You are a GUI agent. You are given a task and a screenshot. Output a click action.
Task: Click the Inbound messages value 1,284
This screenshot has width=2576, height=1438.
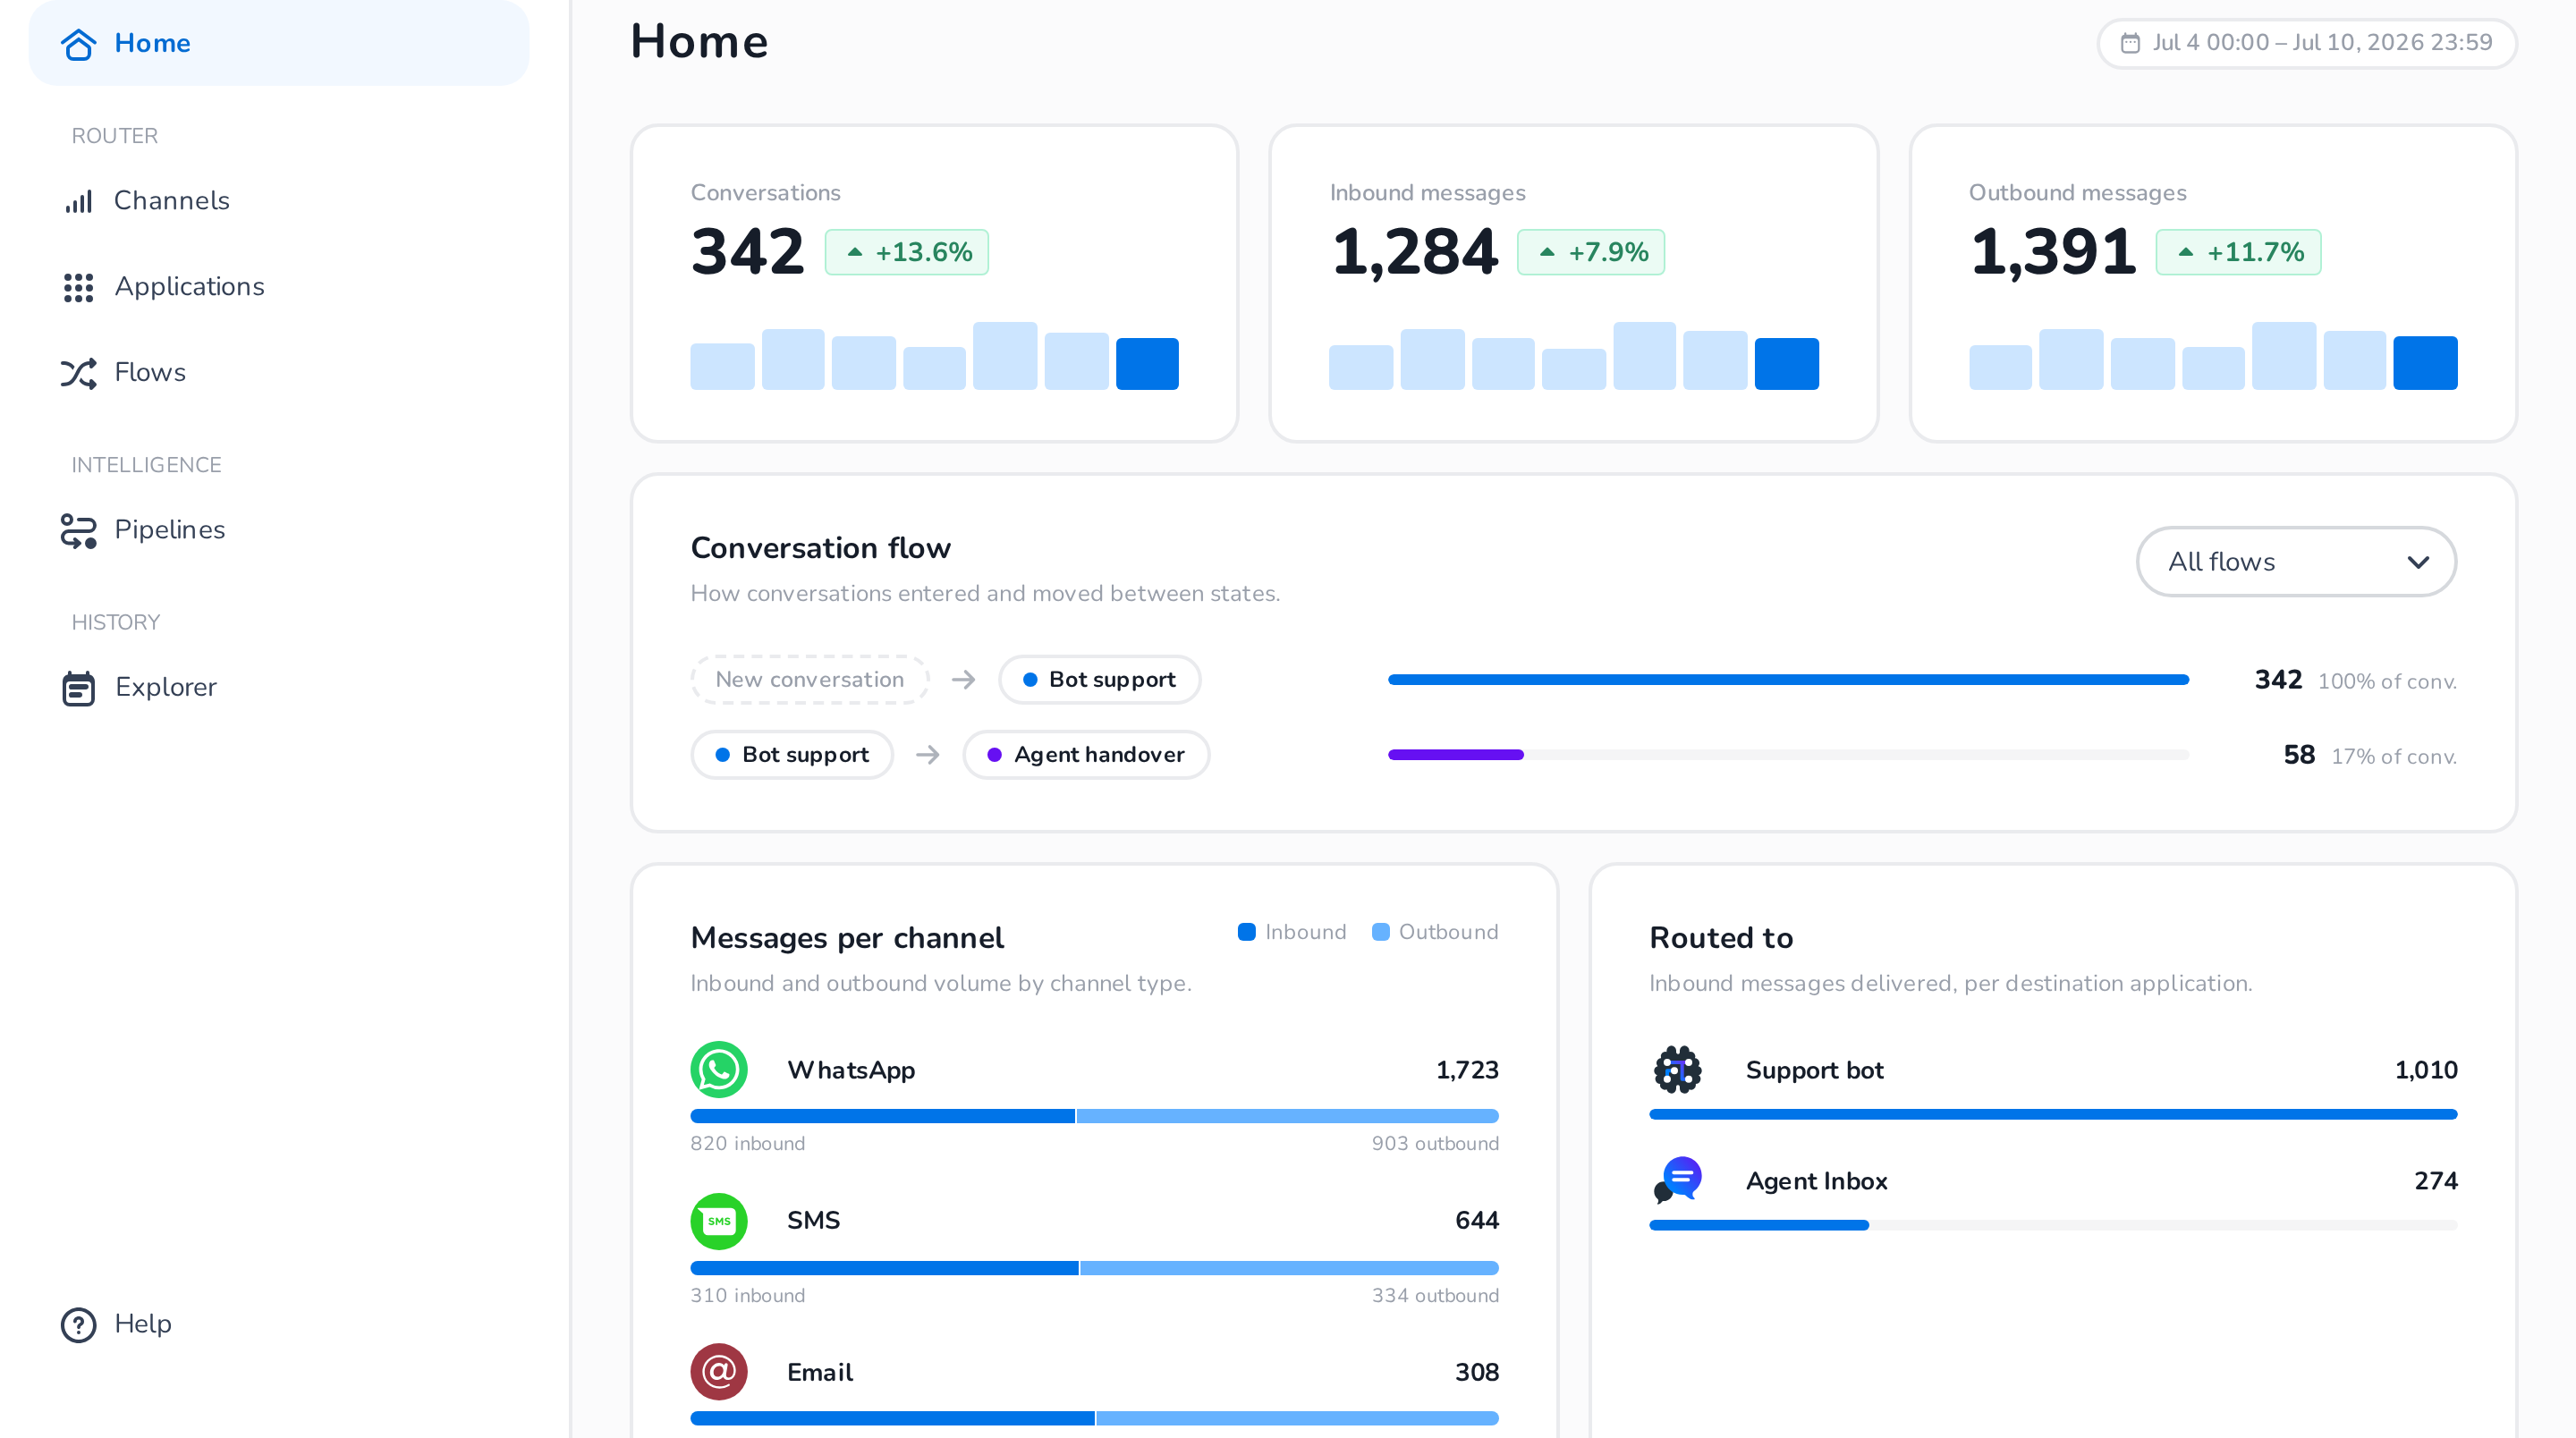1414,252
